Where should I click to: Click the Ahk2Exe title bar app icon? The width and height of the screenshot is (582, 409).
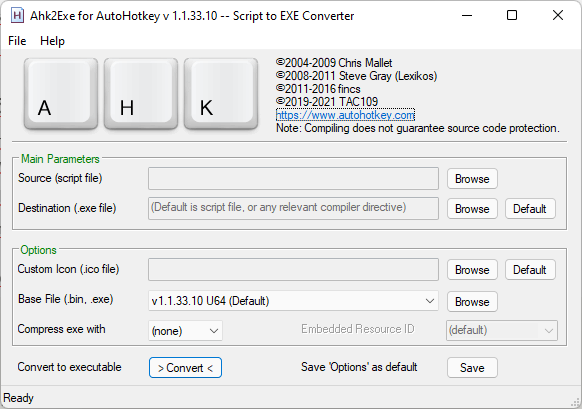coord(17,16)
